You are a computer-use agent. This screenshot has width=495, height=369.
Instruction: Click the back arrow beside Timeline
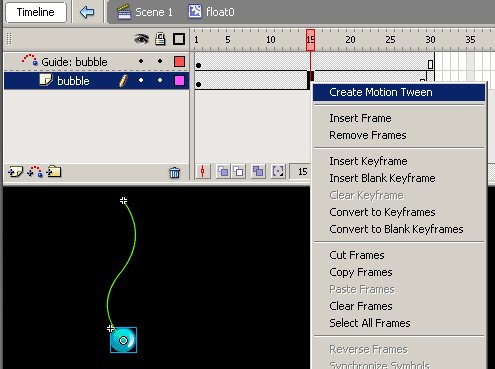coord(87,12)
